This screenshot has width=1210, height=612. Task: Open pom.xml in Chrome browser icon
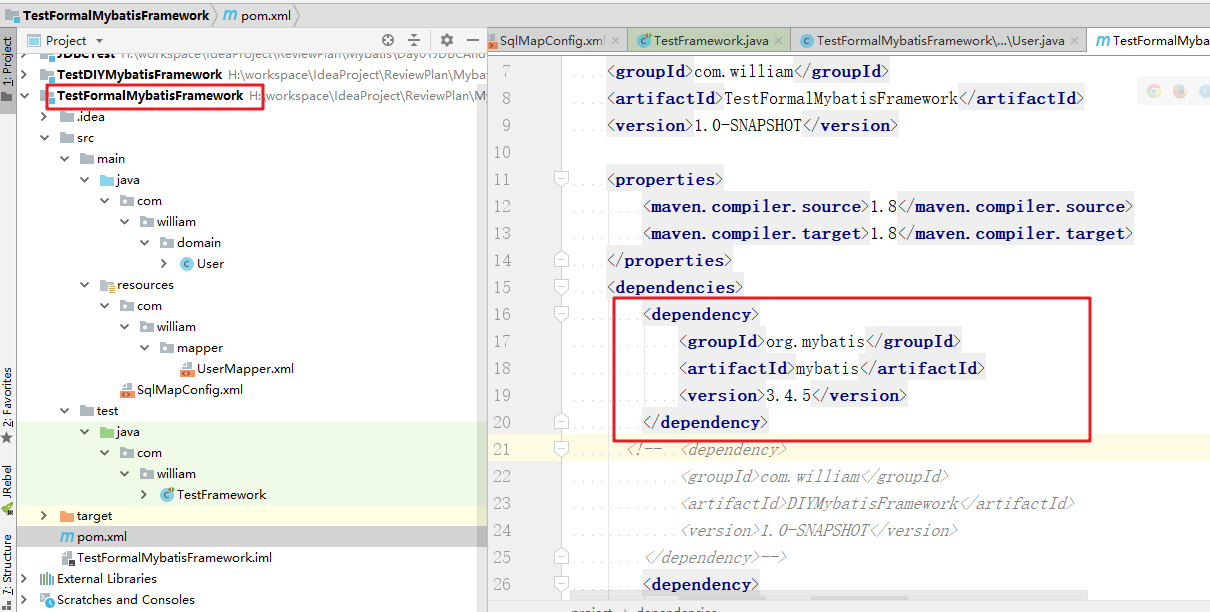pos(1154,91)
